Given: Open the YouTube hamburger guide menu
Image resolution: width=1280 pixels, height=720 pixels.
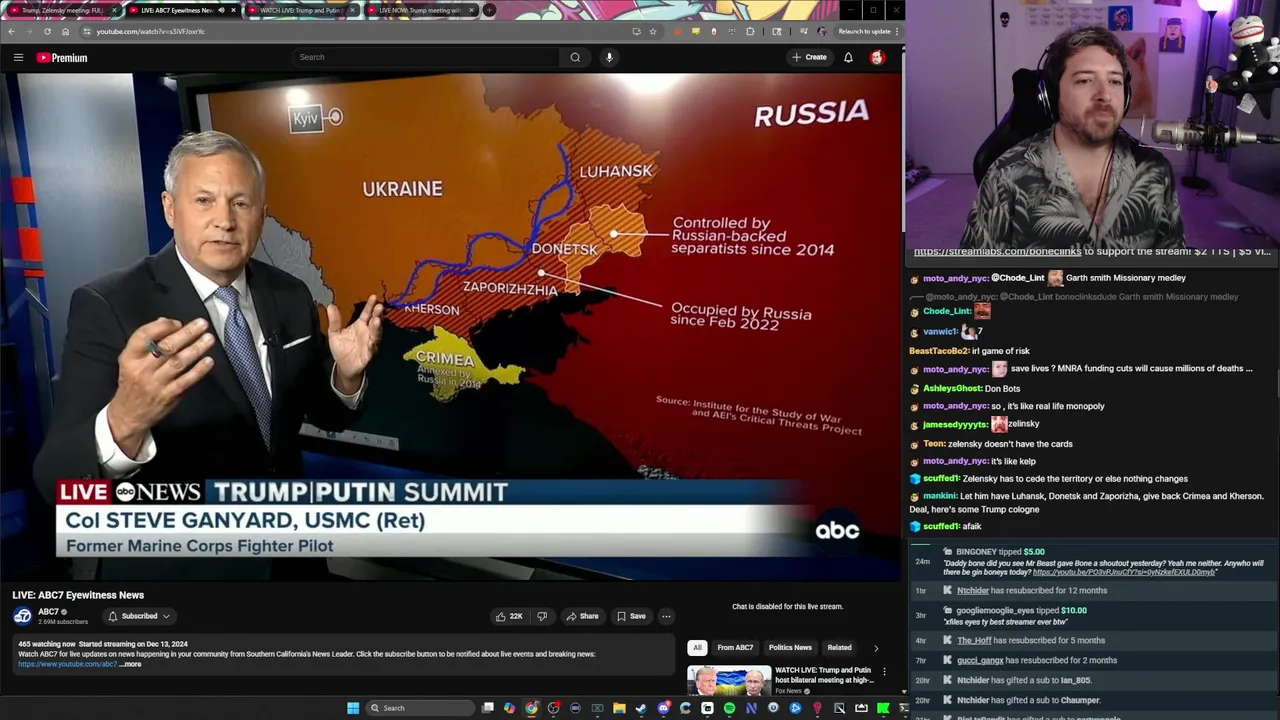Looking at the screenshot, I should point(18,57).
